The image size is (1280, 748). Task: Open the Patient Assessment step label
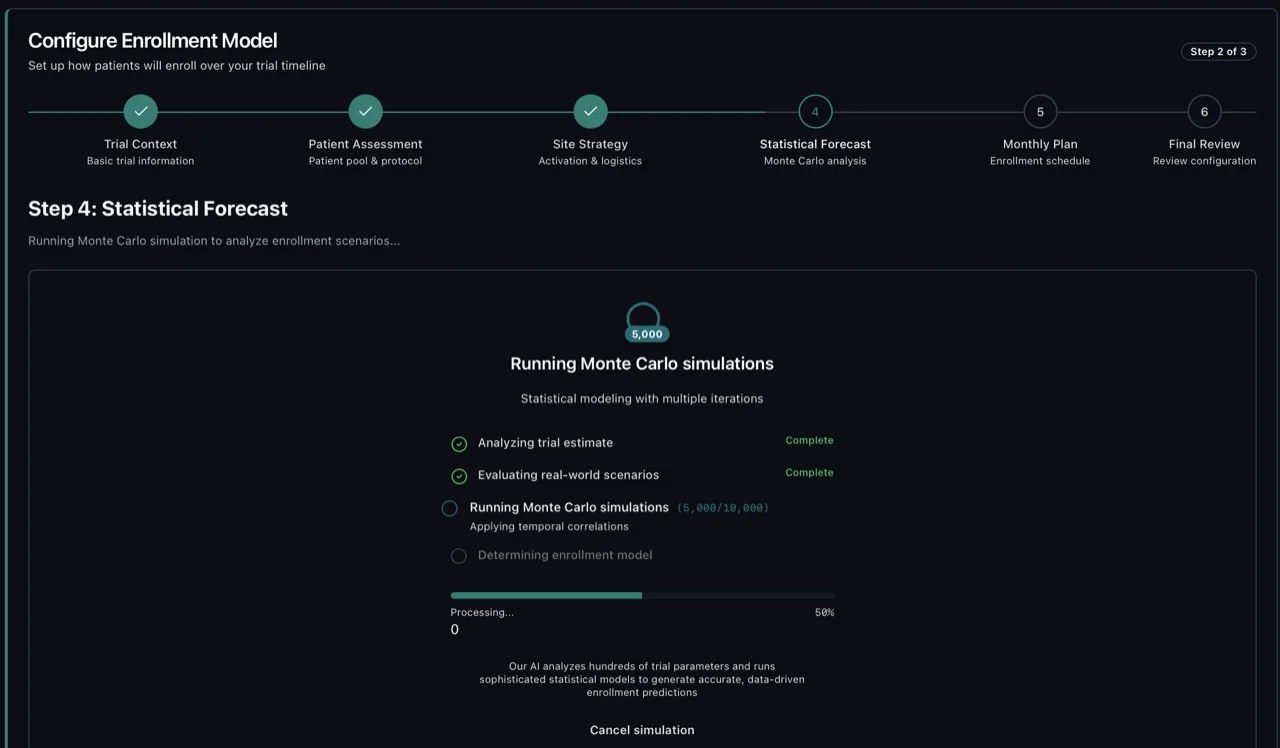coord(366,144)
